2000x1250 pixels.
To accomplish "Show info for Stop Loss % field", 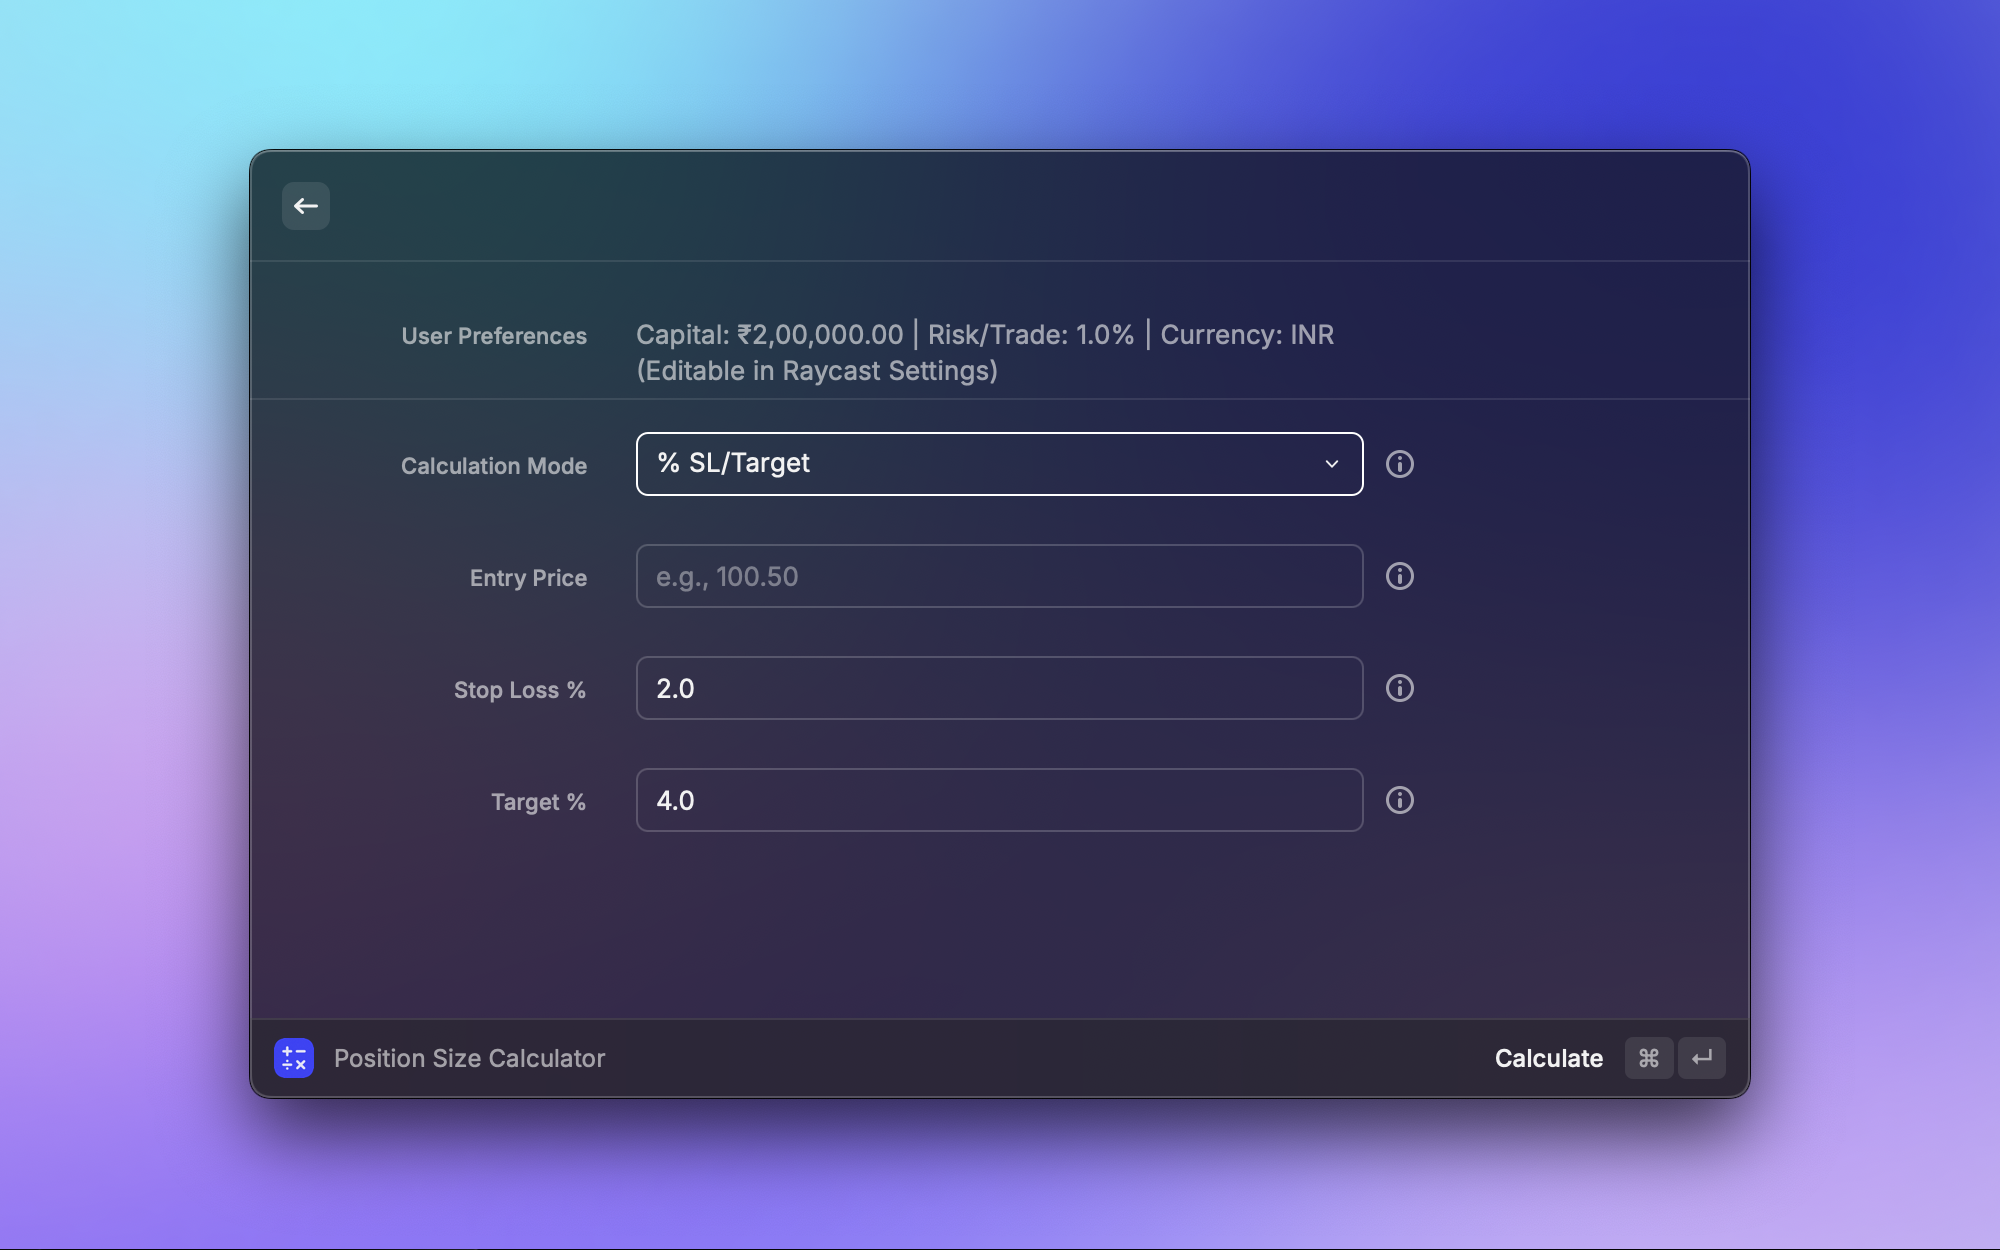I will (x=1399, y=688).
